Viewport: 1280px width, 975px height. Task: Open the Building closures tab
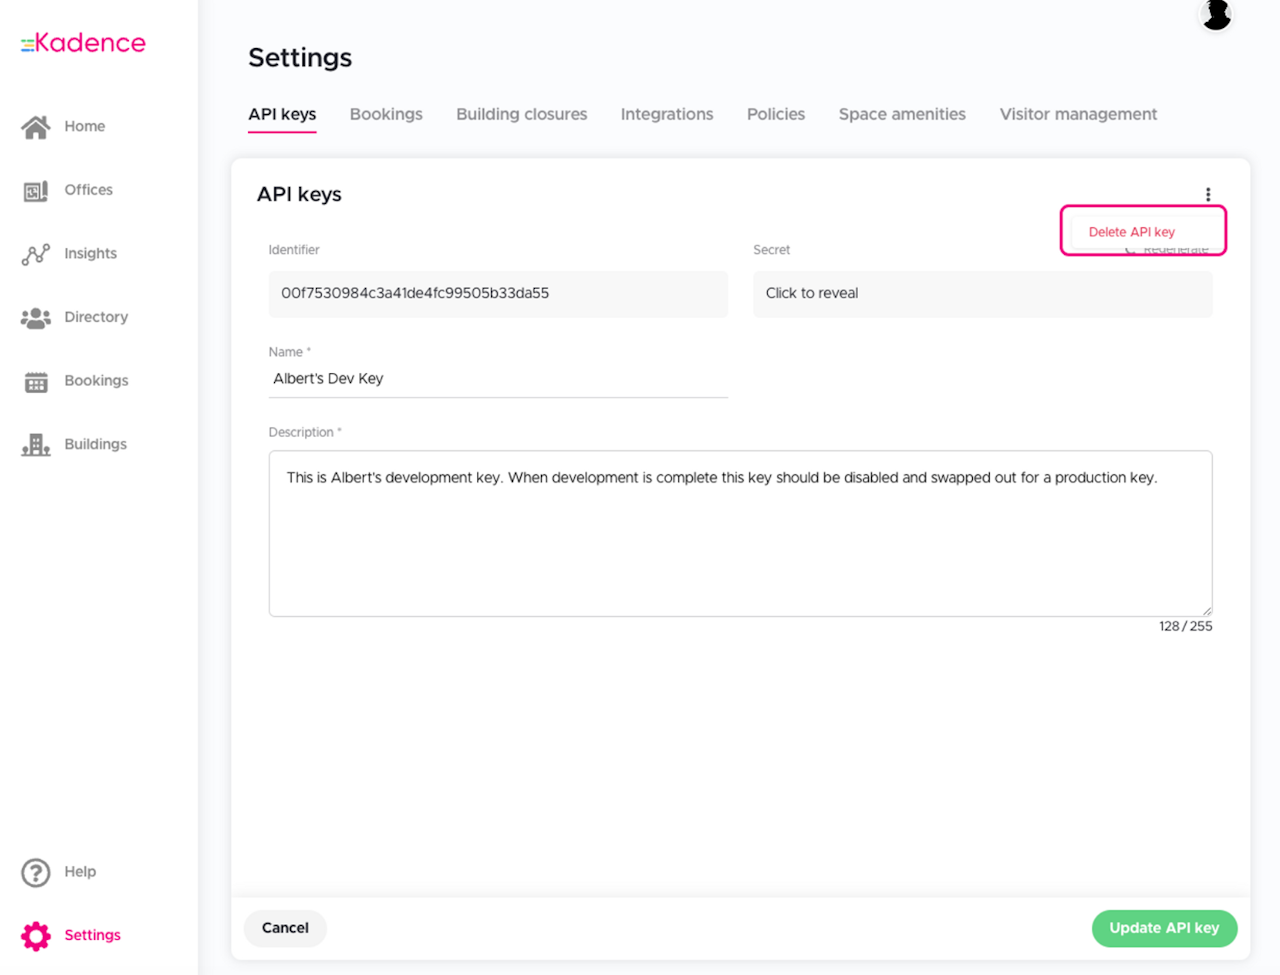521,114
